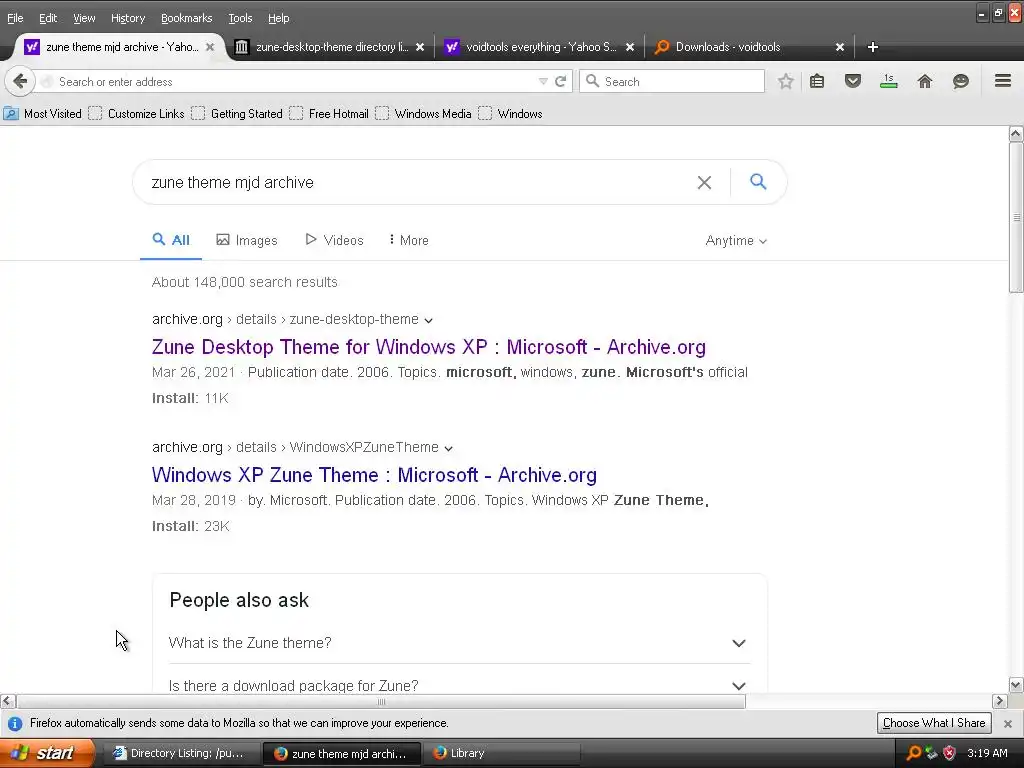Open the Free Hotmail bookmark
The height and width of the screenshot is (768, 1024).
click(329, 114)
